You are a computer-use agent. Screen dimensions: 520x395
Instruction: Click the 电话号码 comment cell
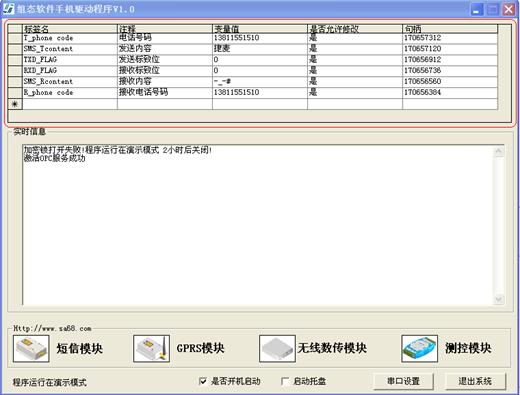165,38
